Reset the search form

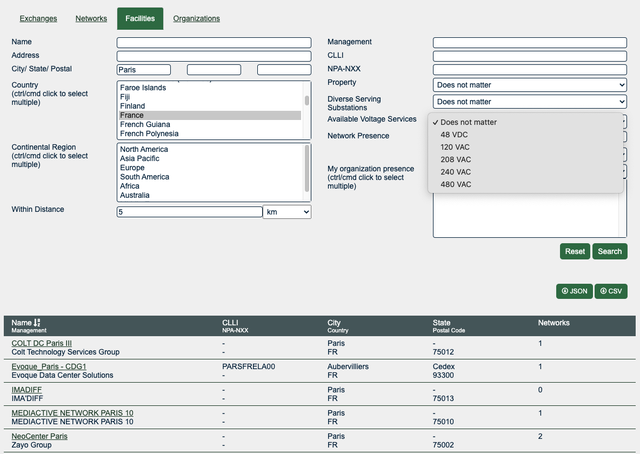575,251
